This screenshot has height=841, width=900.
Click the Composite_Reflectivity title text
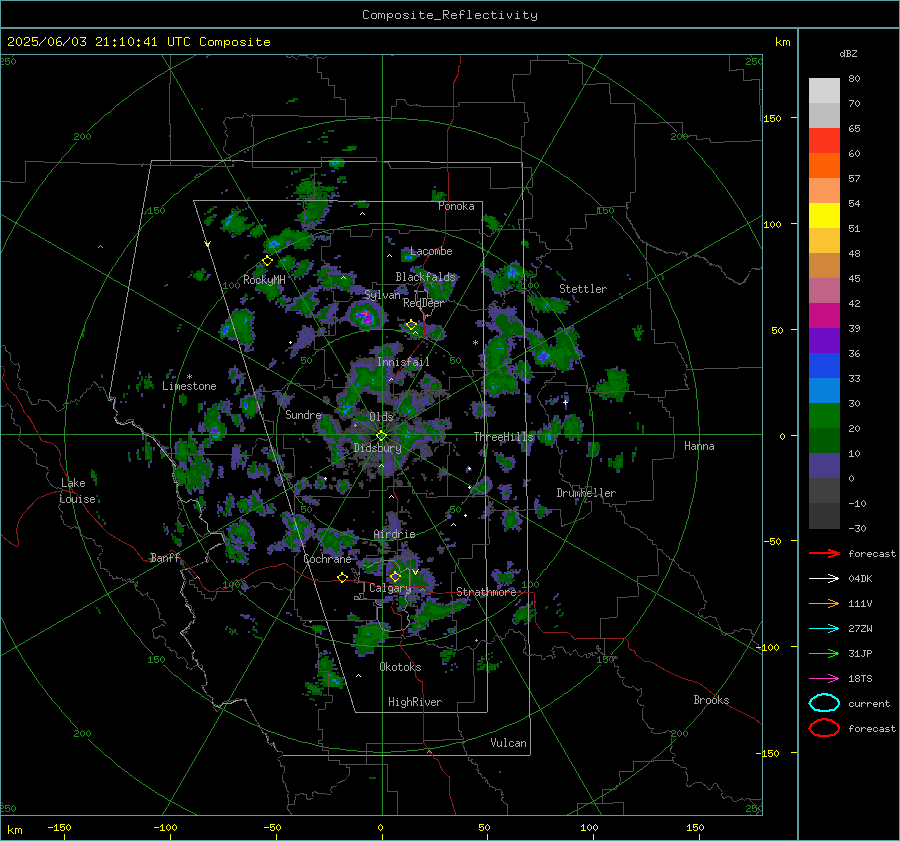point(449,15)
